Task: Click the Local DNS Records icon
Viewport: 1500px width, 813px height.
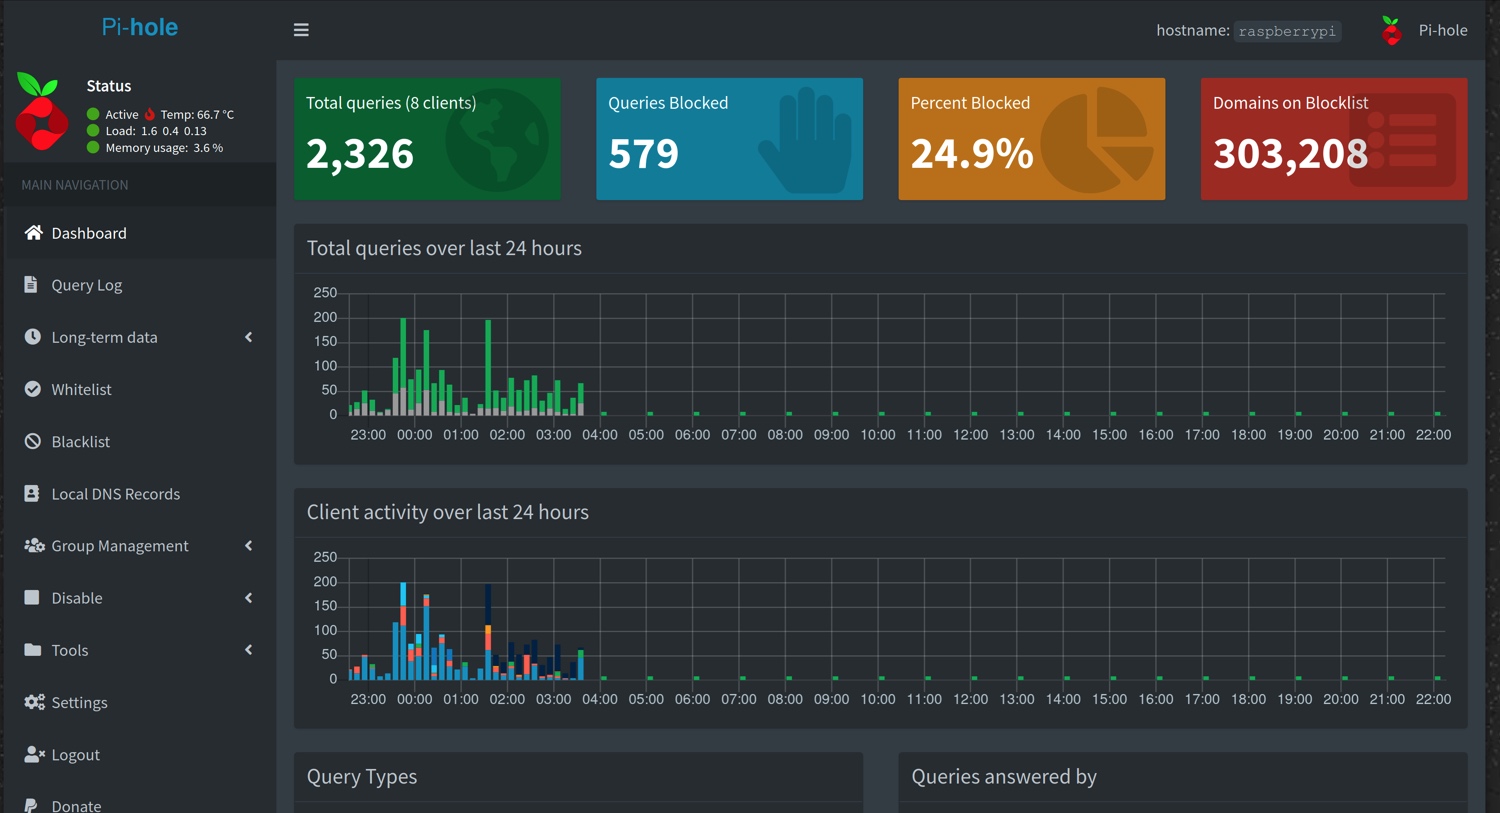Action: 32,494
